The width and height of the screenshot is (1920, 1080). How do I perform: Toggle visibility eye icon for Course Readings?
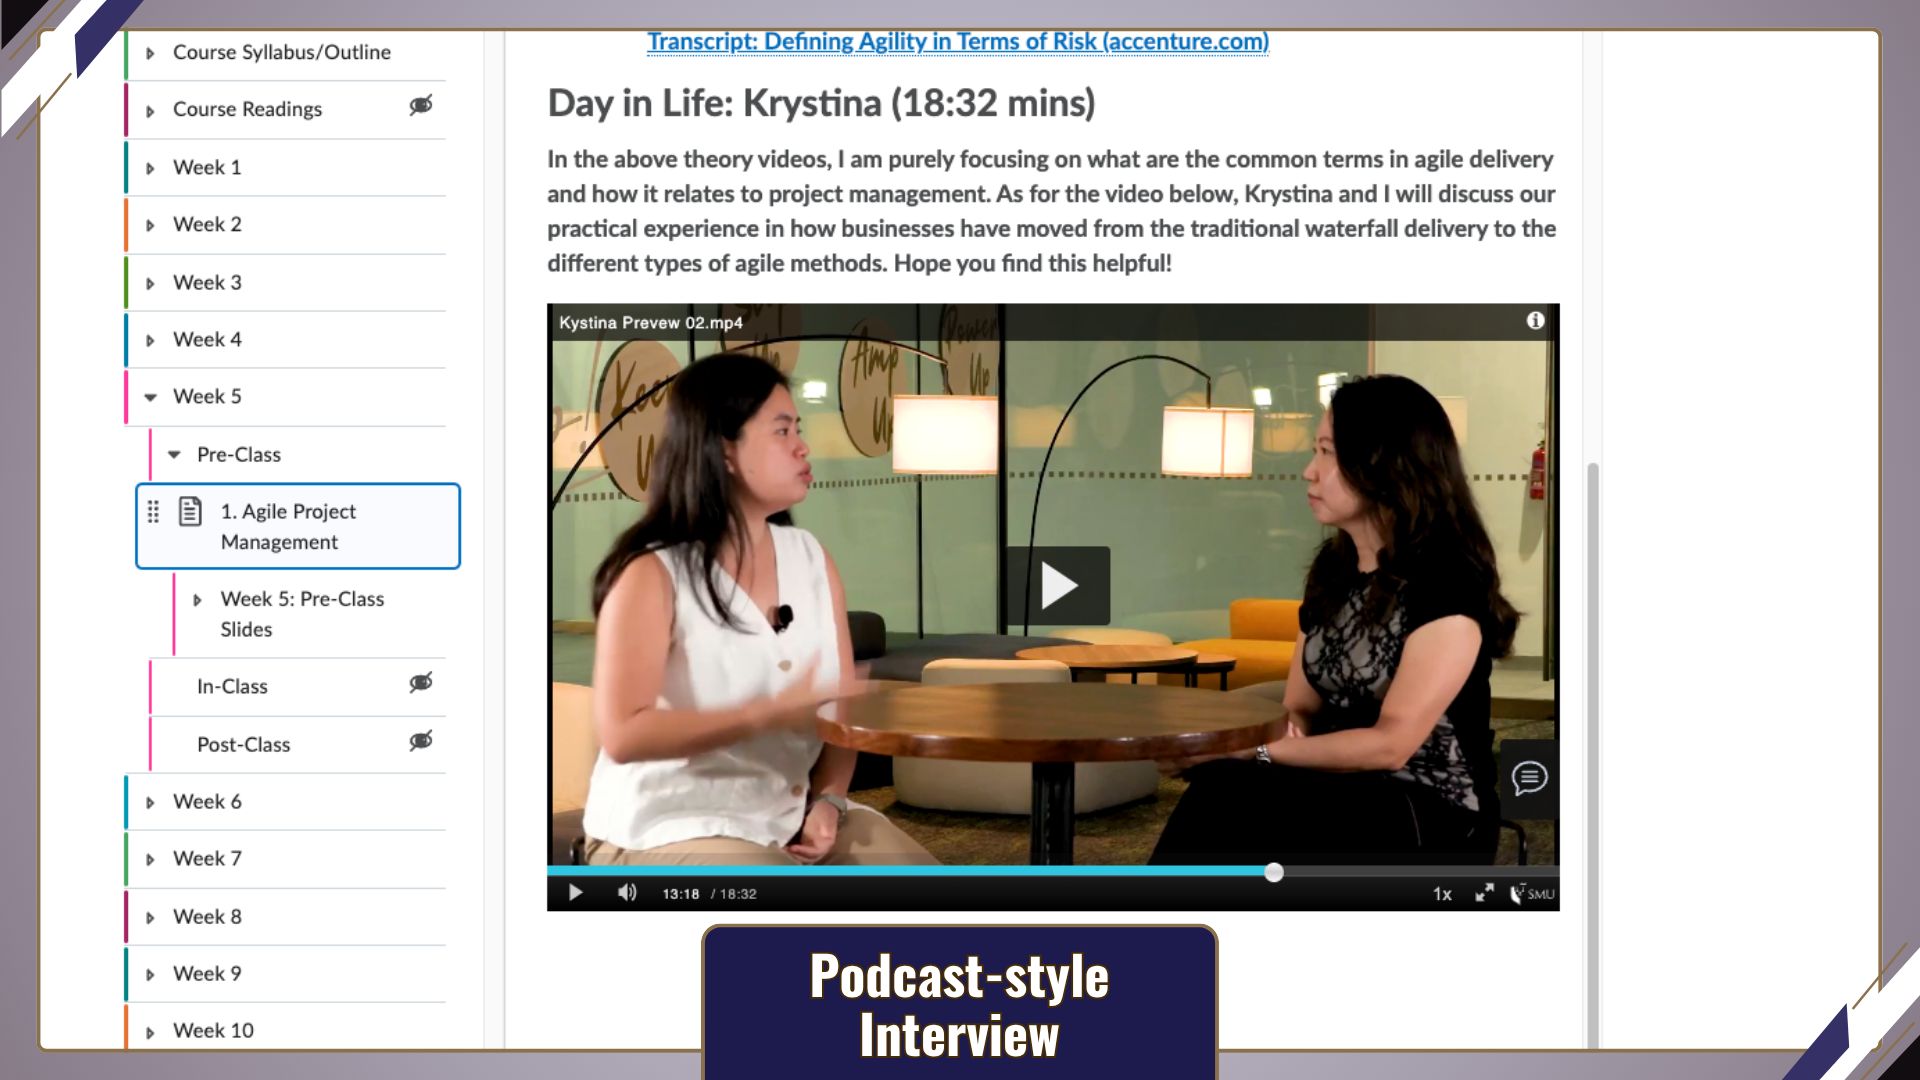(421, 106)
